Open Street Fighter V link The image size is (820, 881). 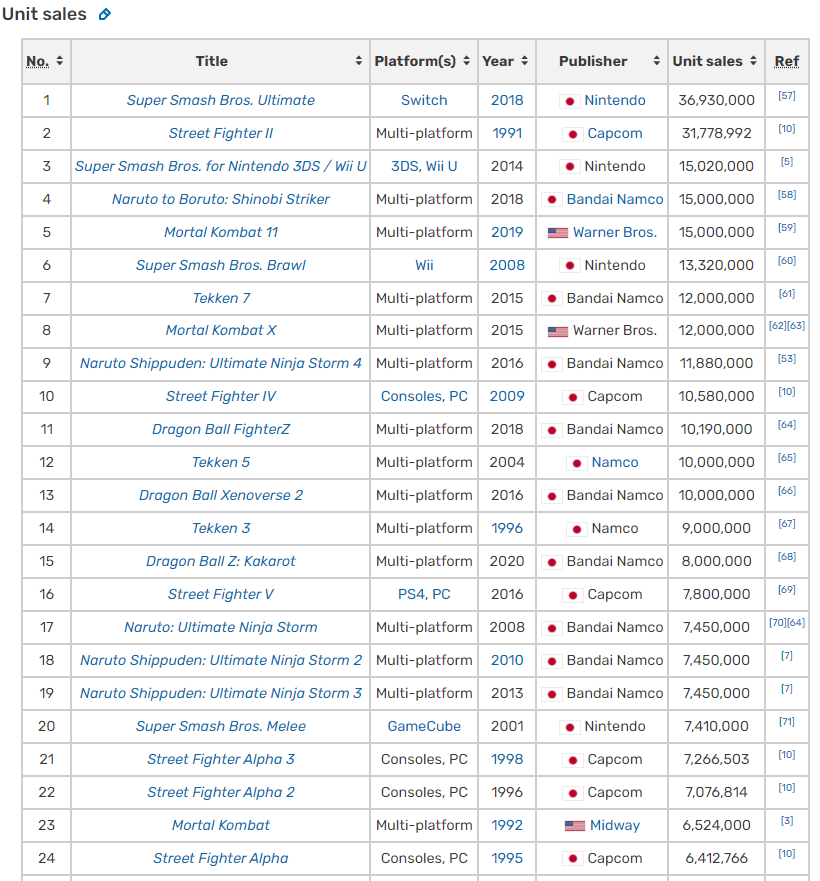point(220,594)
